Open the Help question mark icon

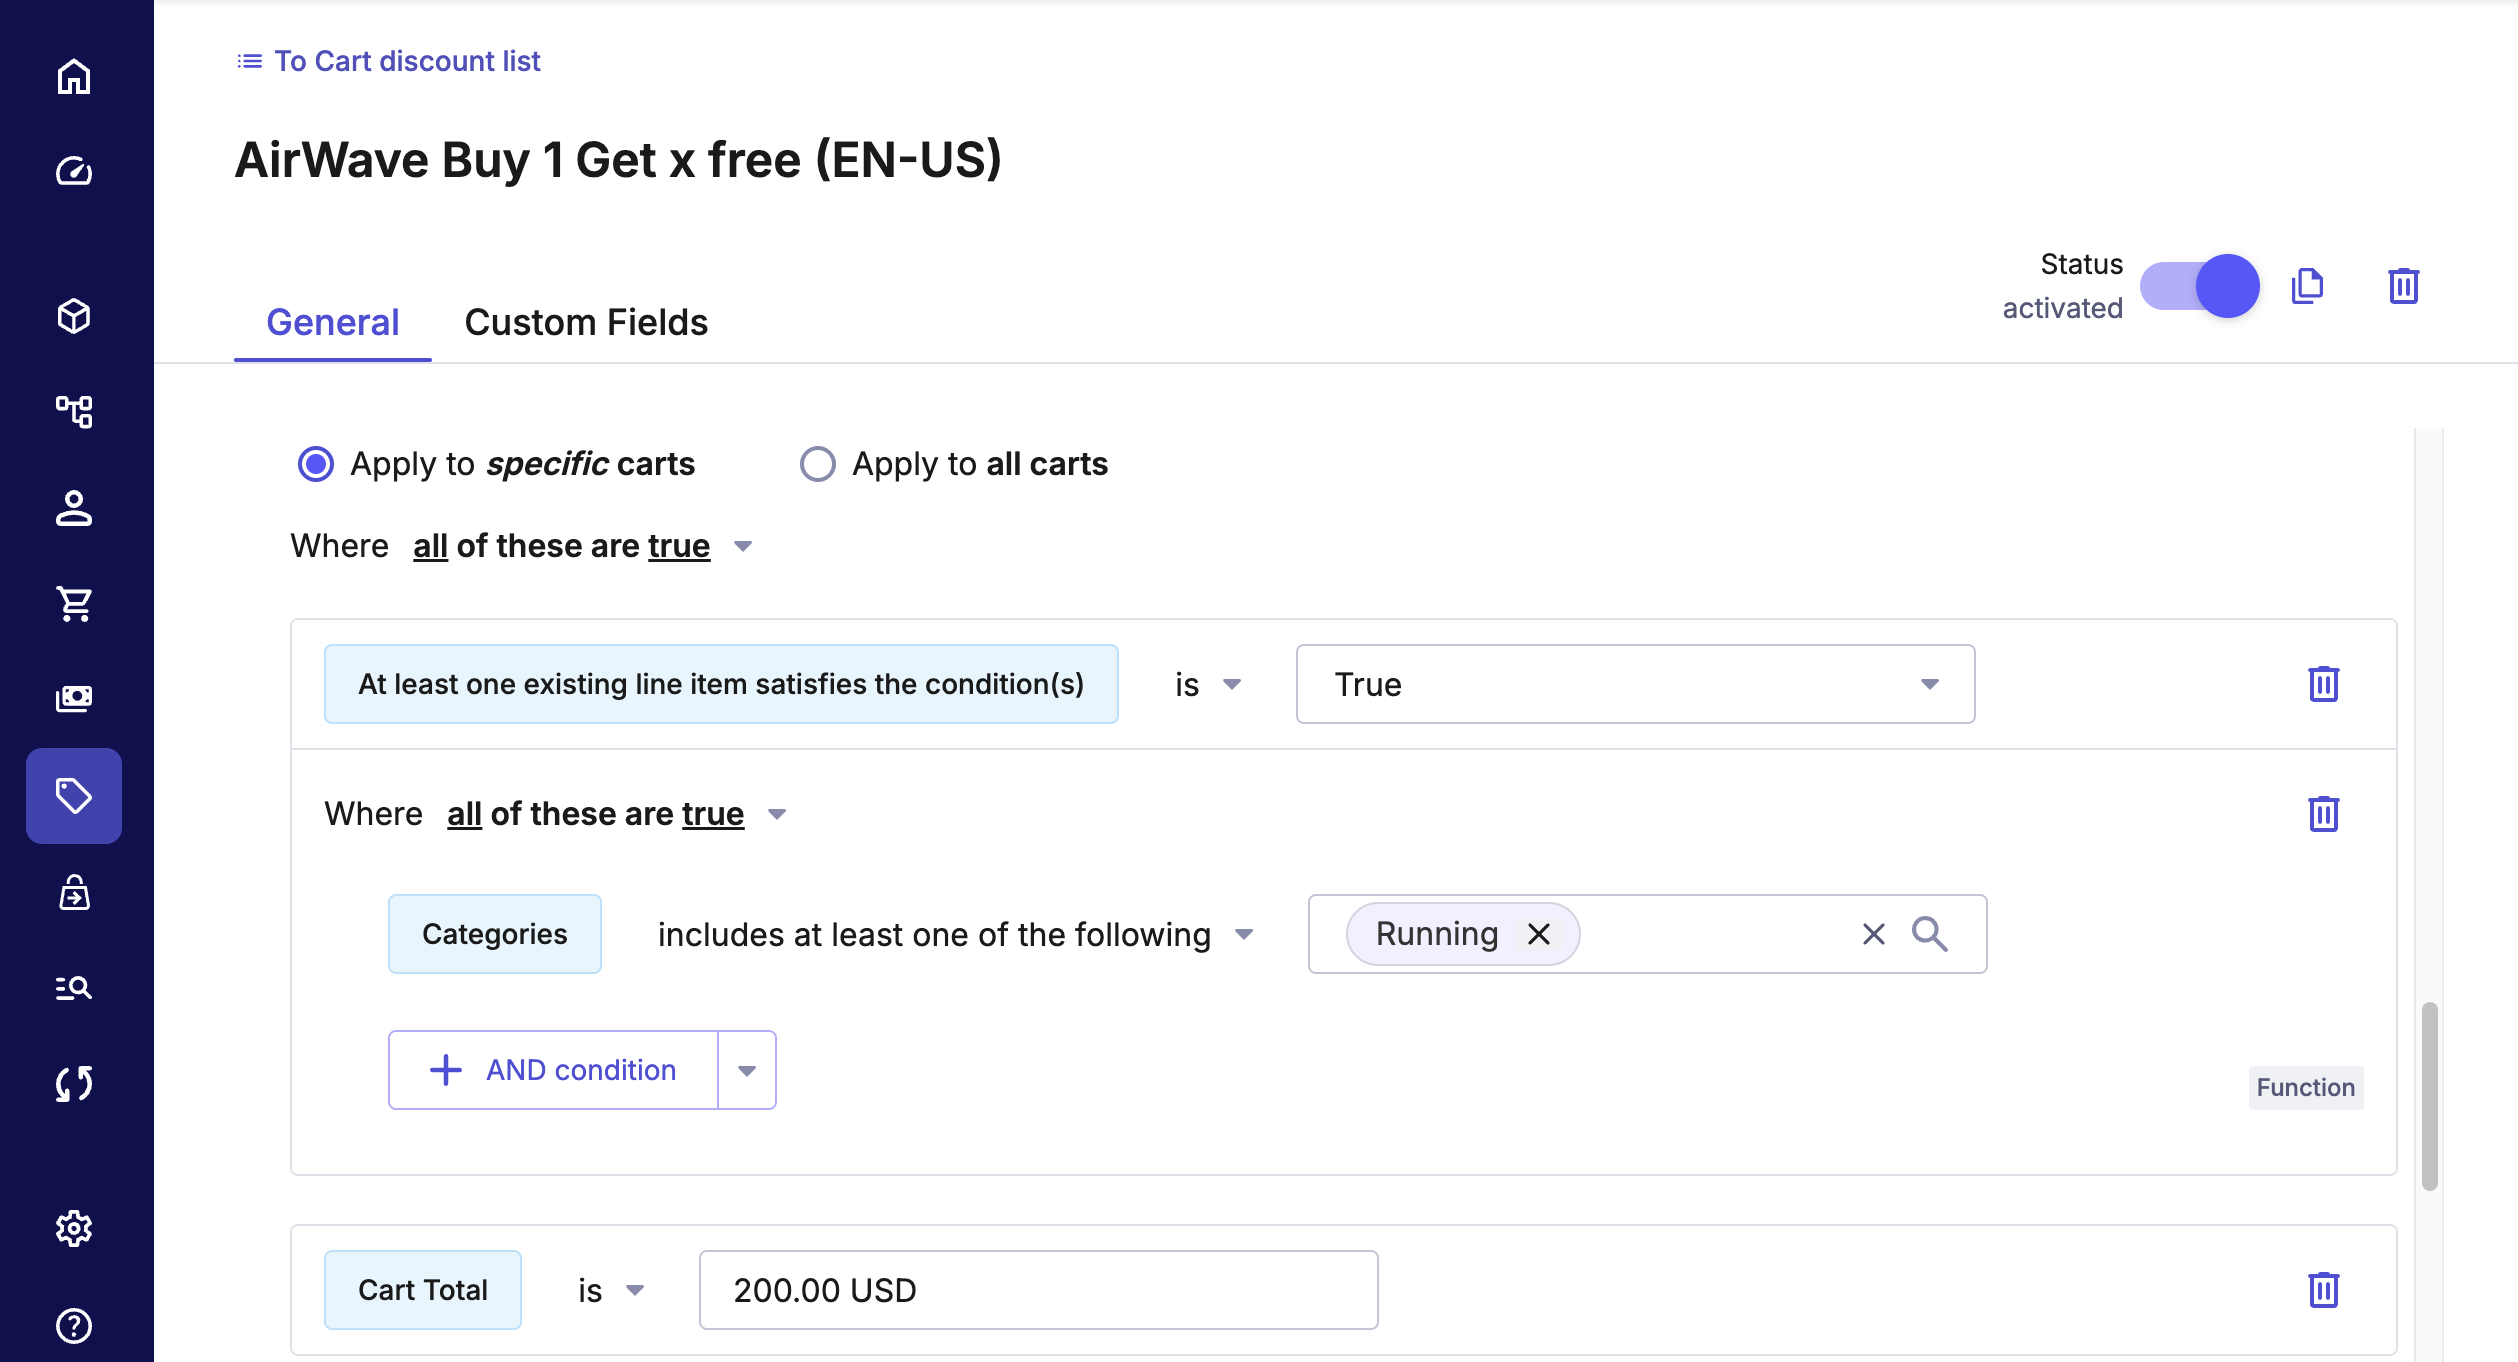click(x=74, y=1325)
